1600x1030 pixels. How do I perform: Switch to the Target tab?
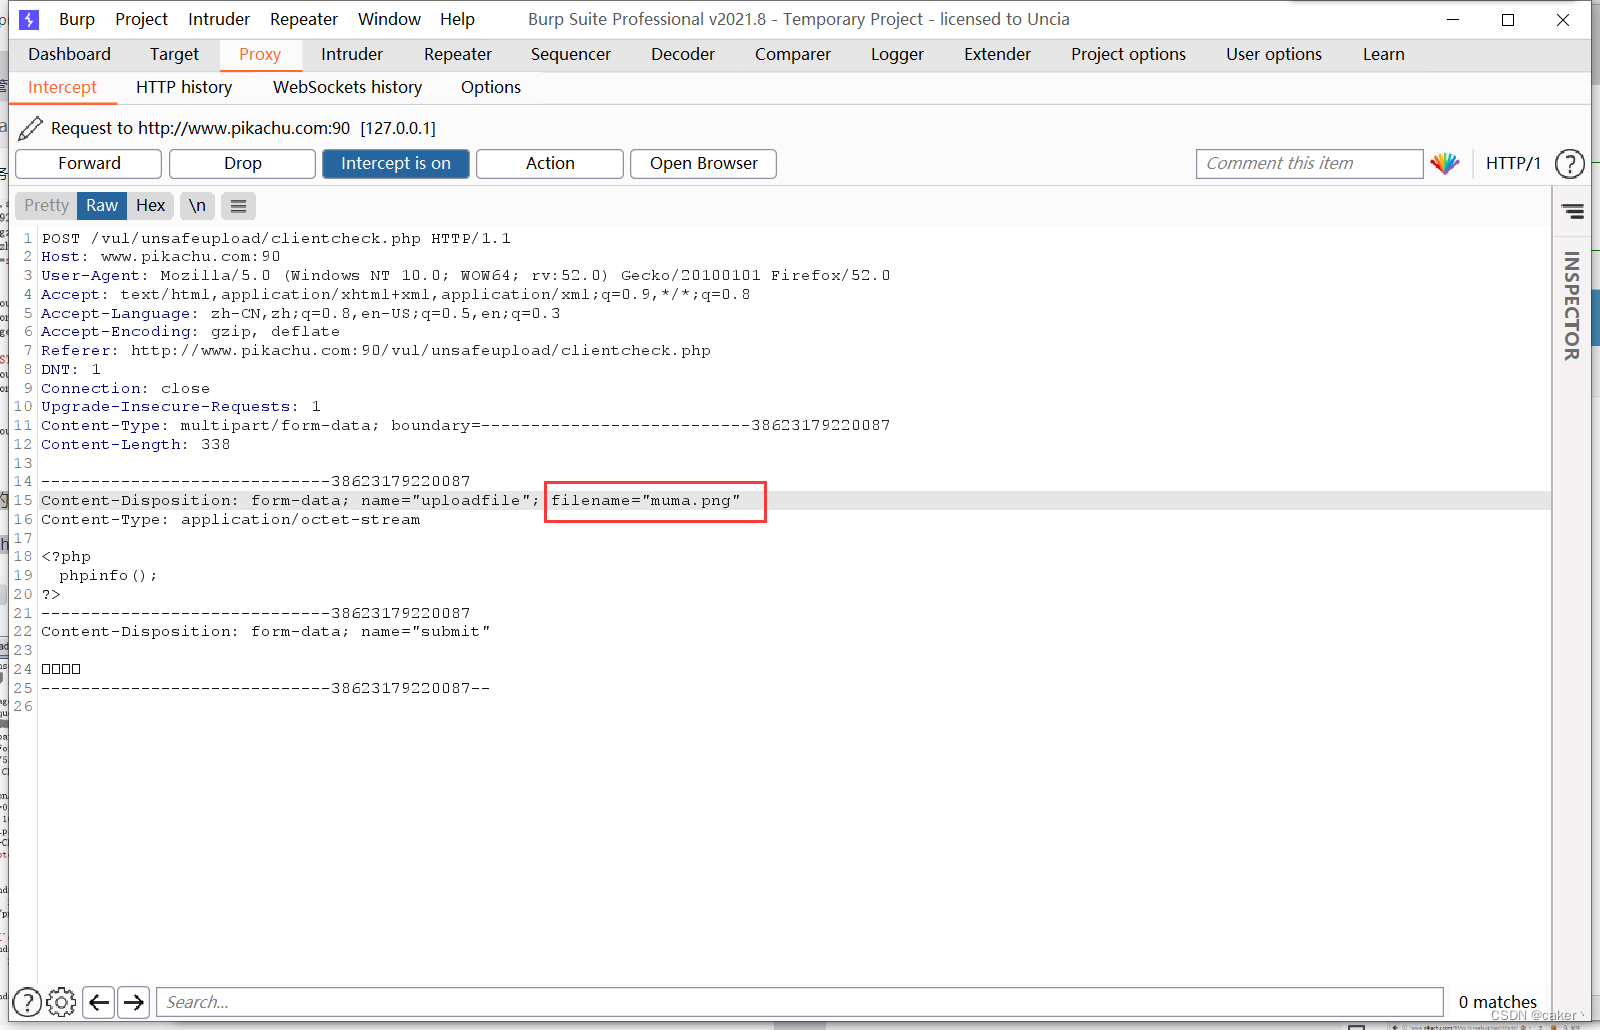click(x=174, y=54)
